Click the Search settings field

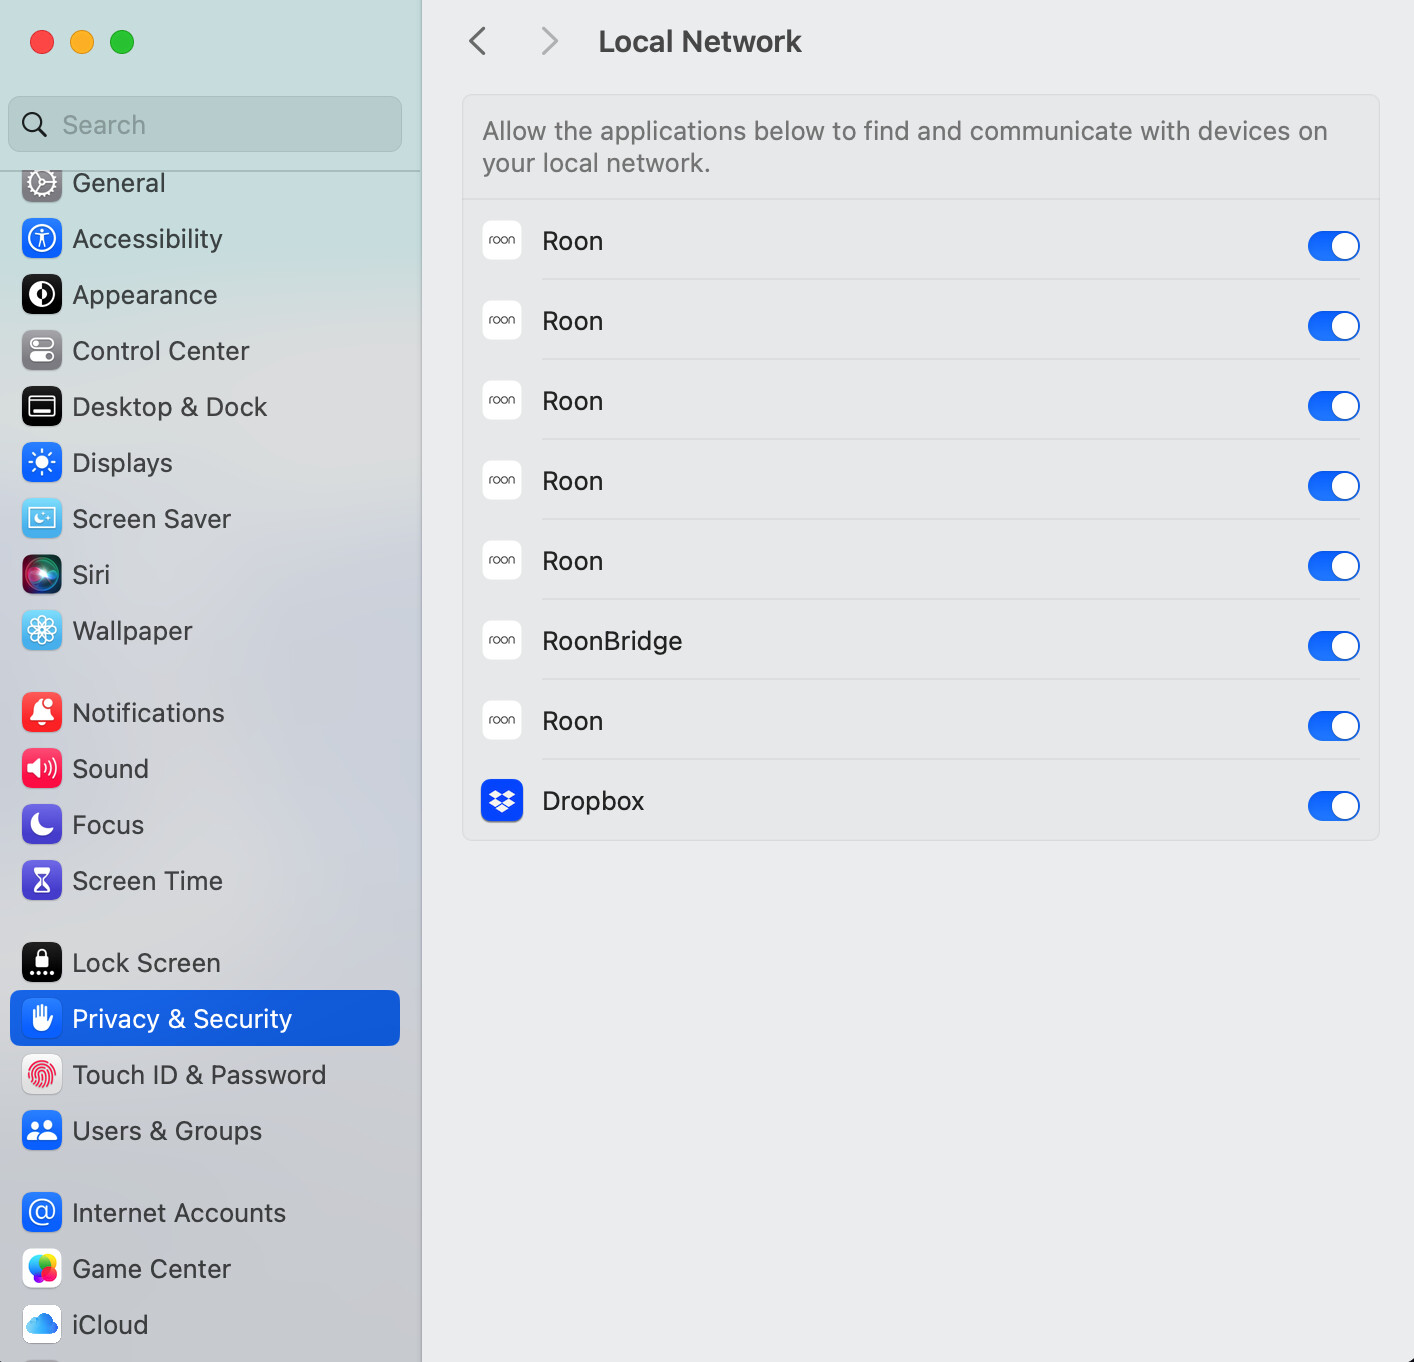pyautogui.click(x=205, y=125)
